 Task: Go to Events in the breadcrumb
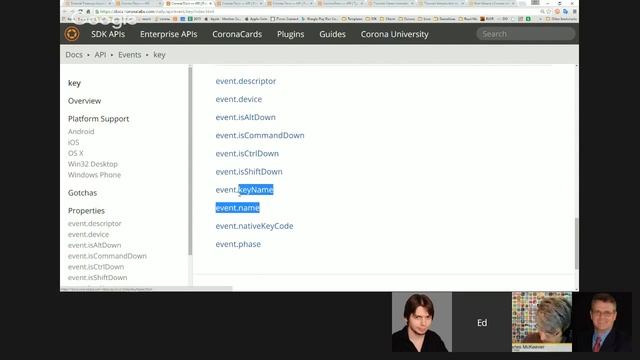130,55
